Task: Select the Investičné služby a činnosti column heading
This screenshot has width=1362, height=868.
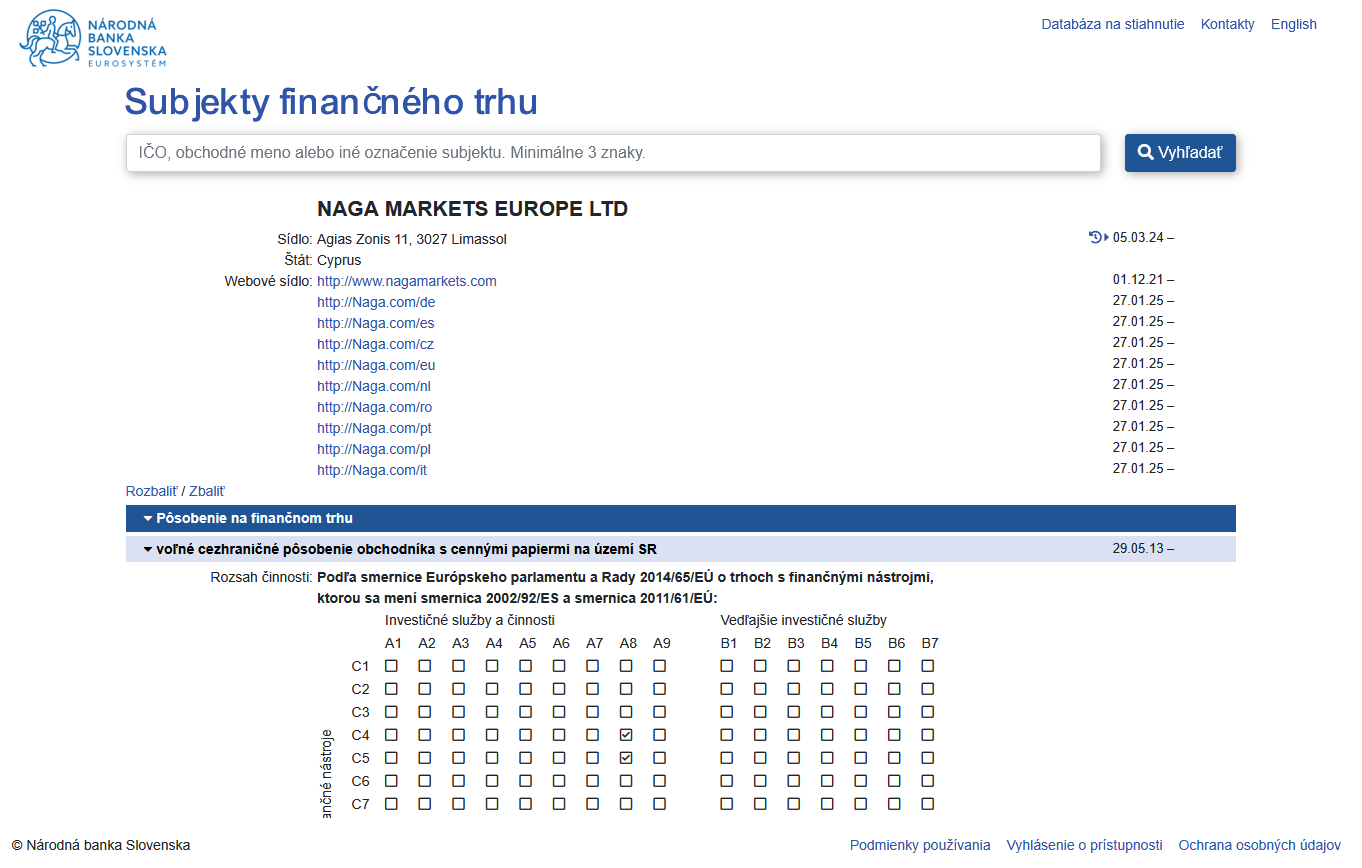Action: [470, 620]
